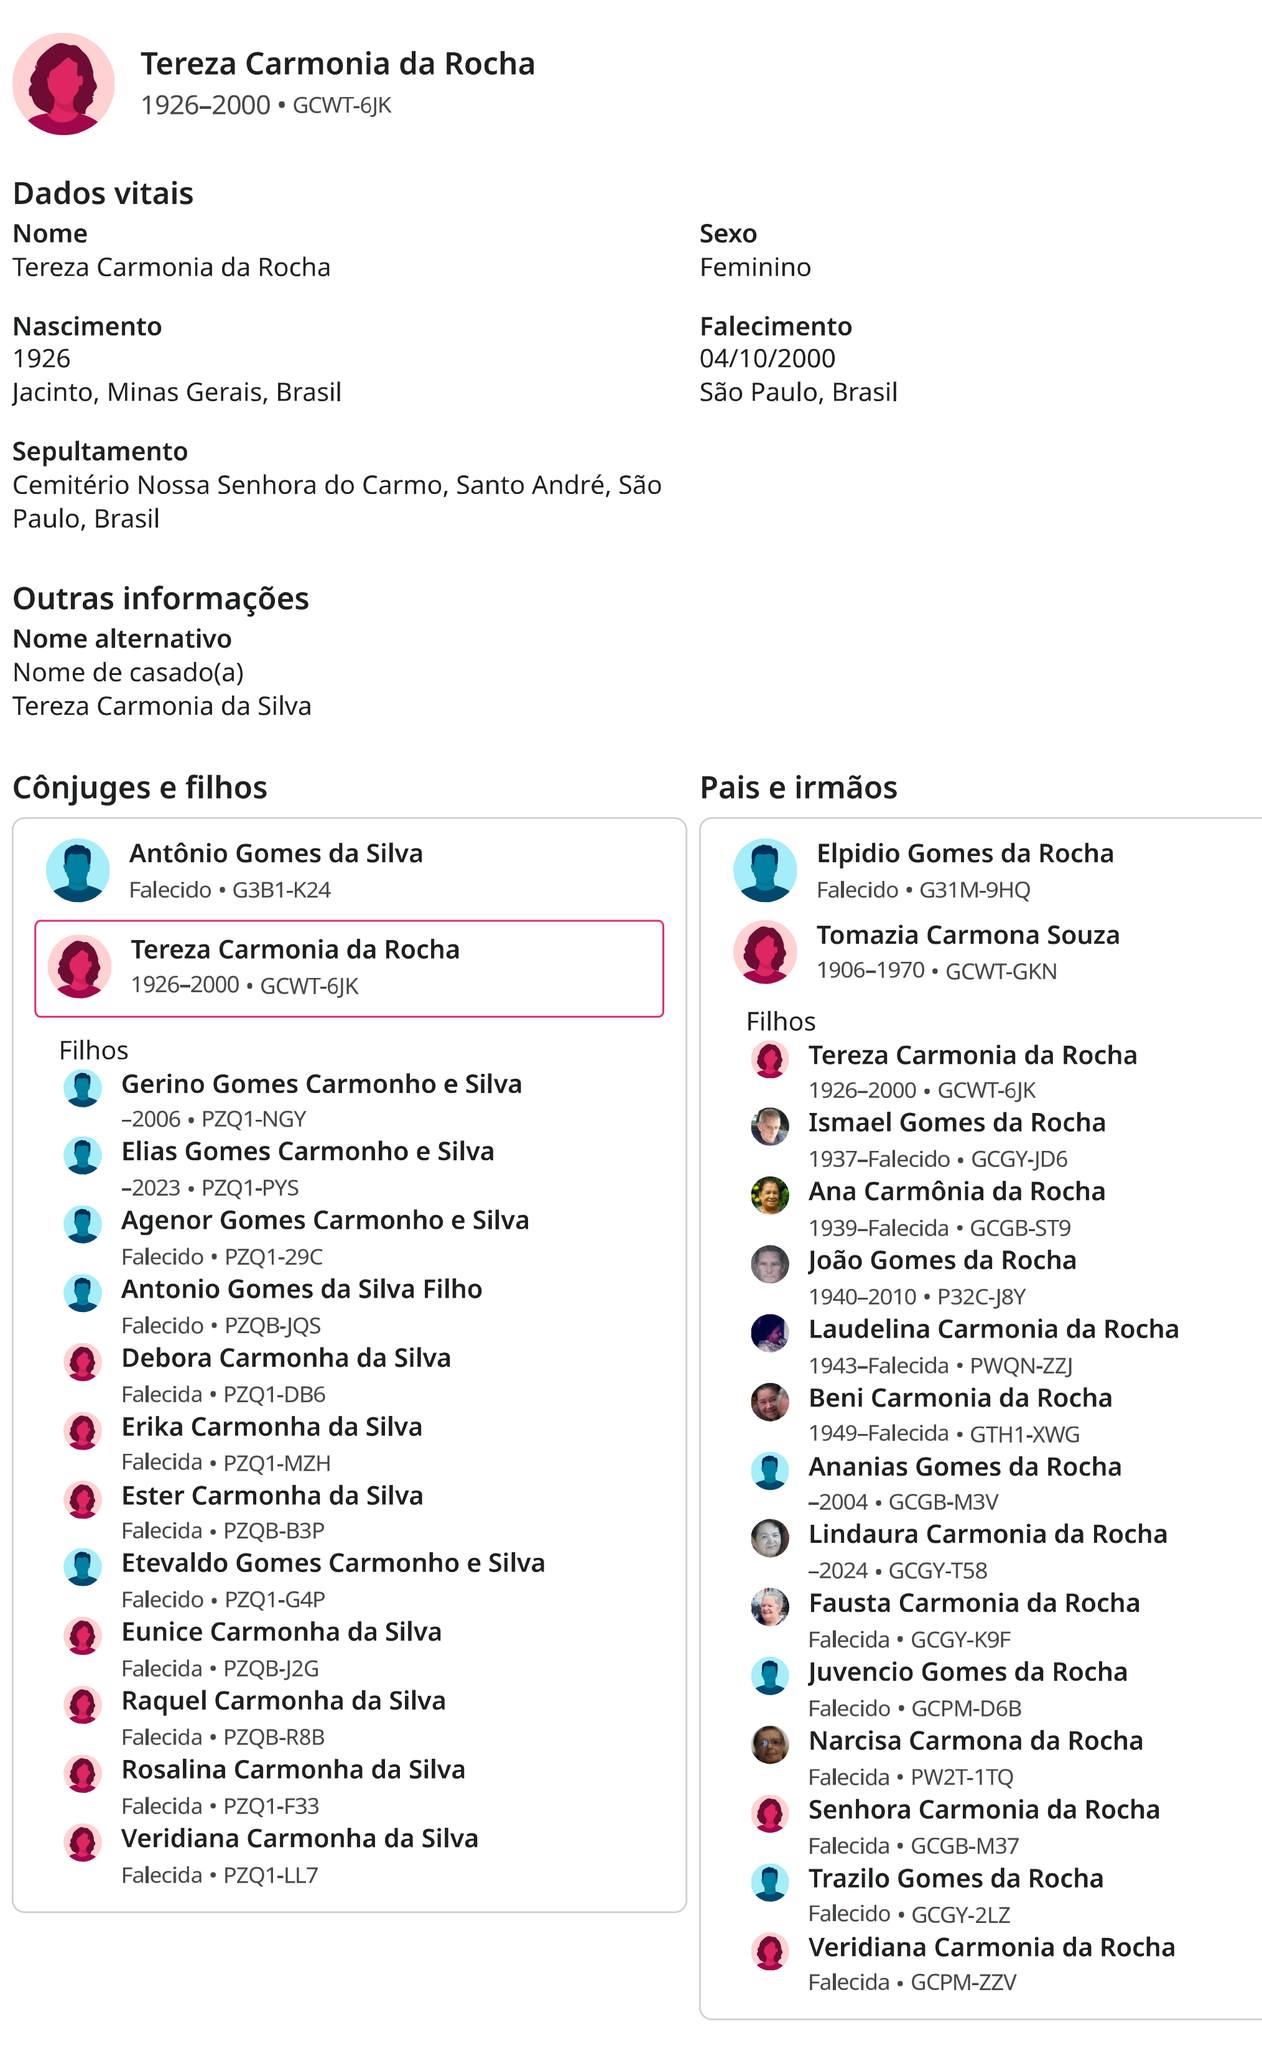The width and height of the screenshot is (1262, 2048).
Task: Click Elpidio Gomes da Rocha's avatar icon
Action: [765, 870]
